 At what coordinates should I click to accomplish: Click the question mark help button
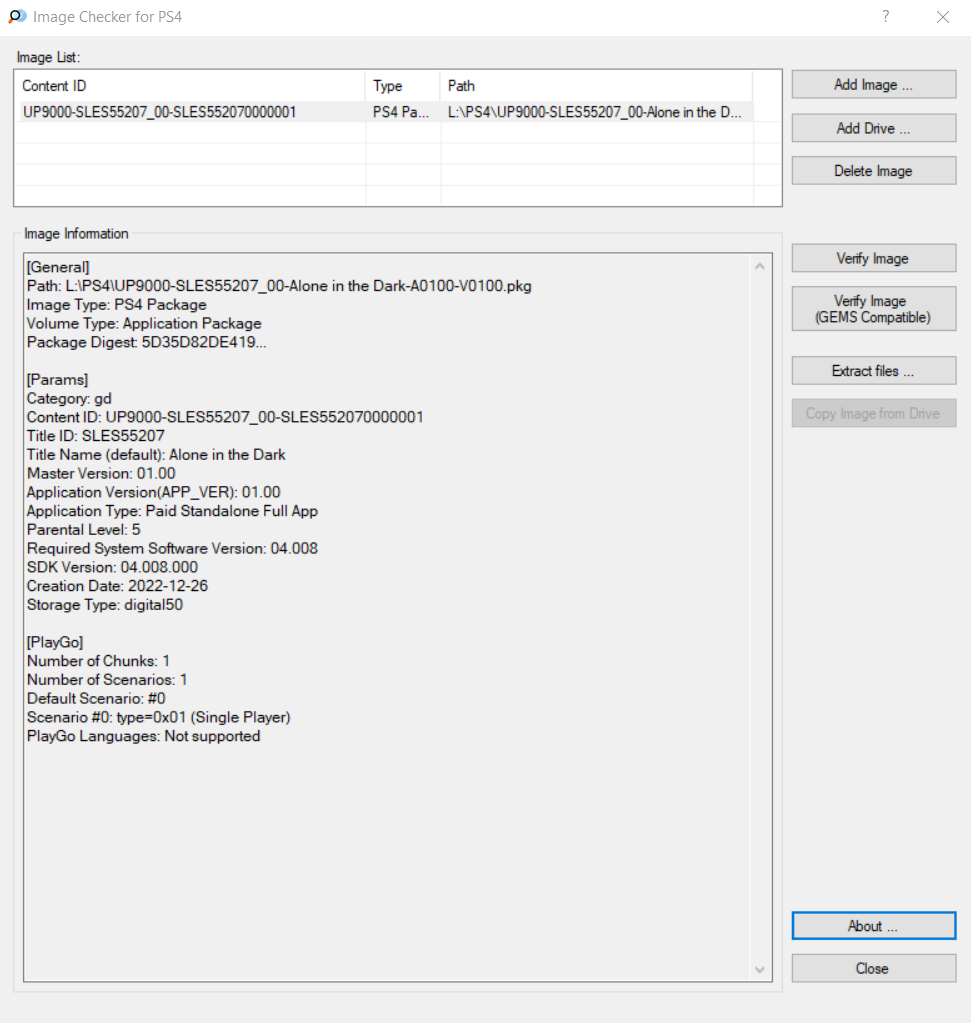tap(885, 17)
